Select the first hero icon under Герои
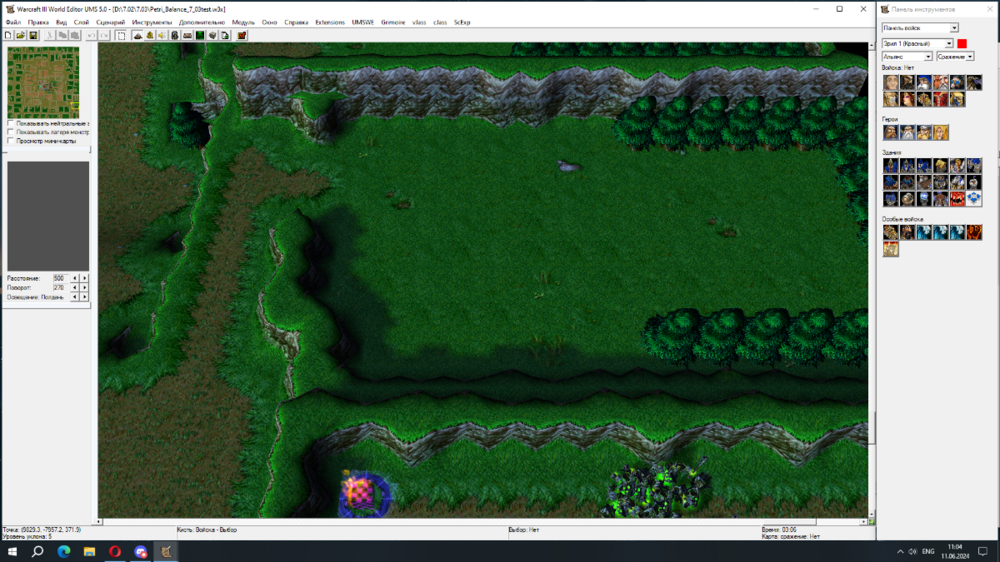 tap(890, 132)
